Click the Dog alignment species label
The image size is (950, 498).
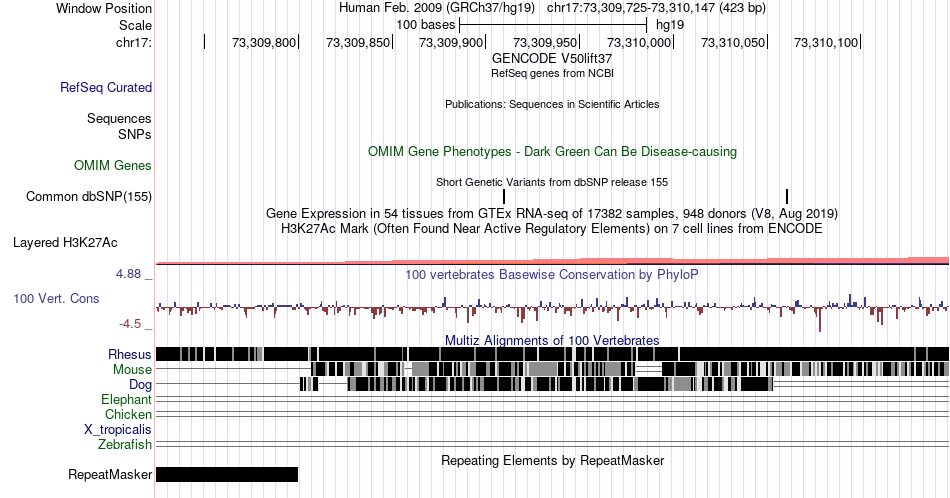tap(140, 384)
